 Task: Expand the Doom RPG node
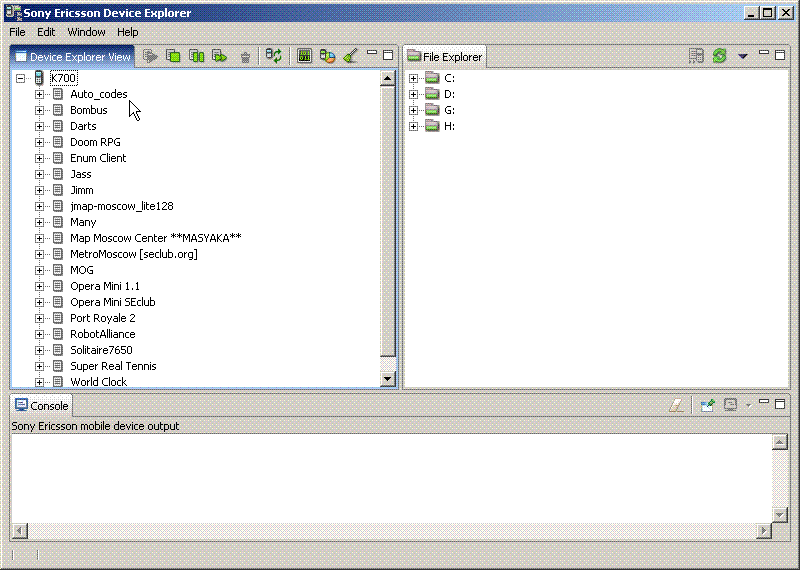click(x=39, y=142)
